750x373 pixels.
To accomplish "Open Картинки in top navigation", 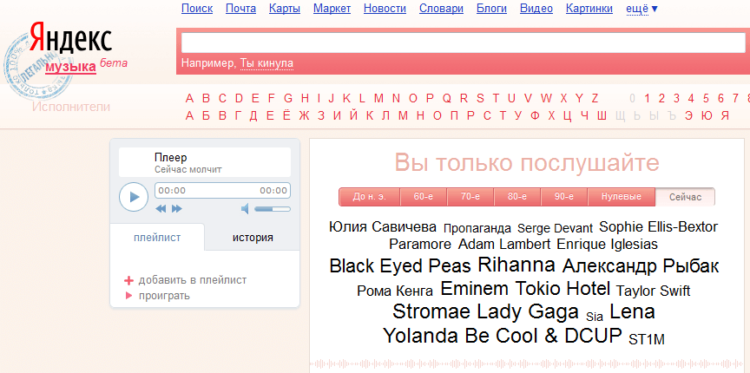I will coord(589,9).
